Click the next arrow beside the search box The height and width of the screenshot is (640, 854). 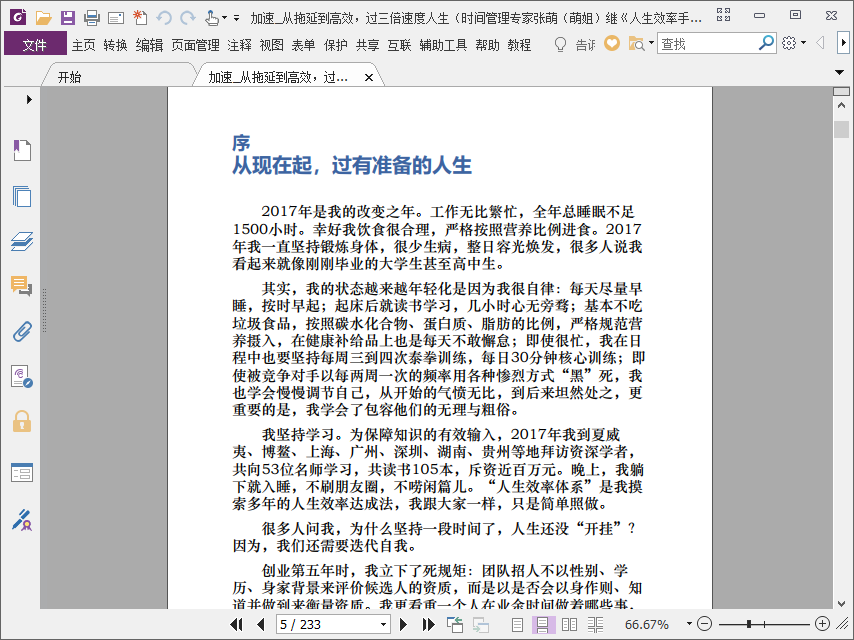[843, 42]
